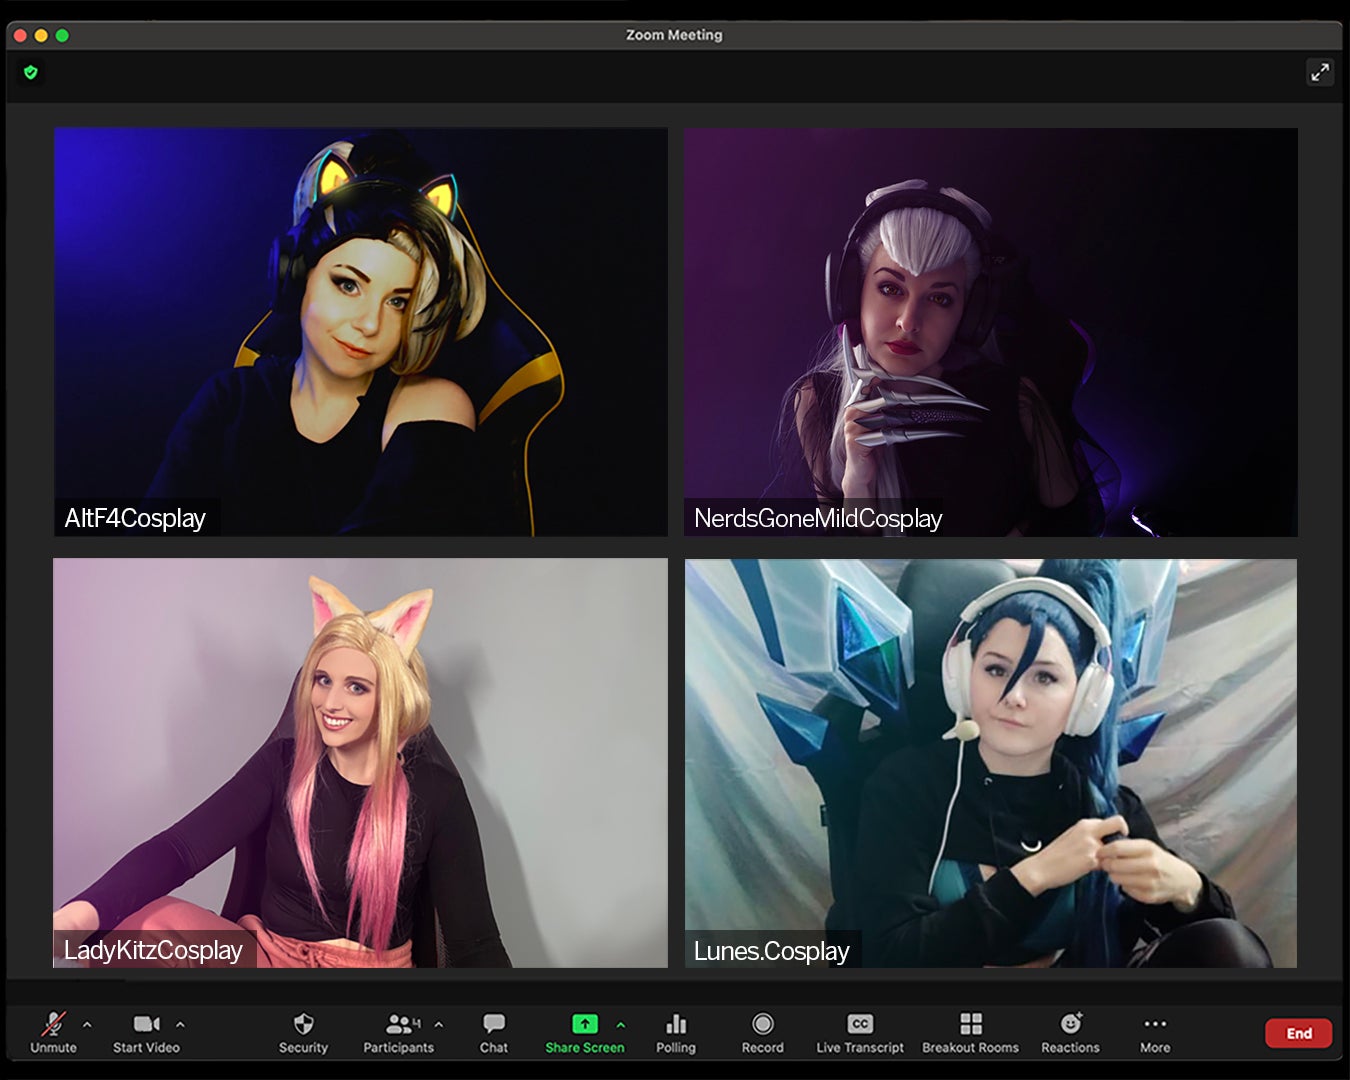Click the green encryption shield icon
This screenshot has height=1080, width=1350.
point(31,72)
